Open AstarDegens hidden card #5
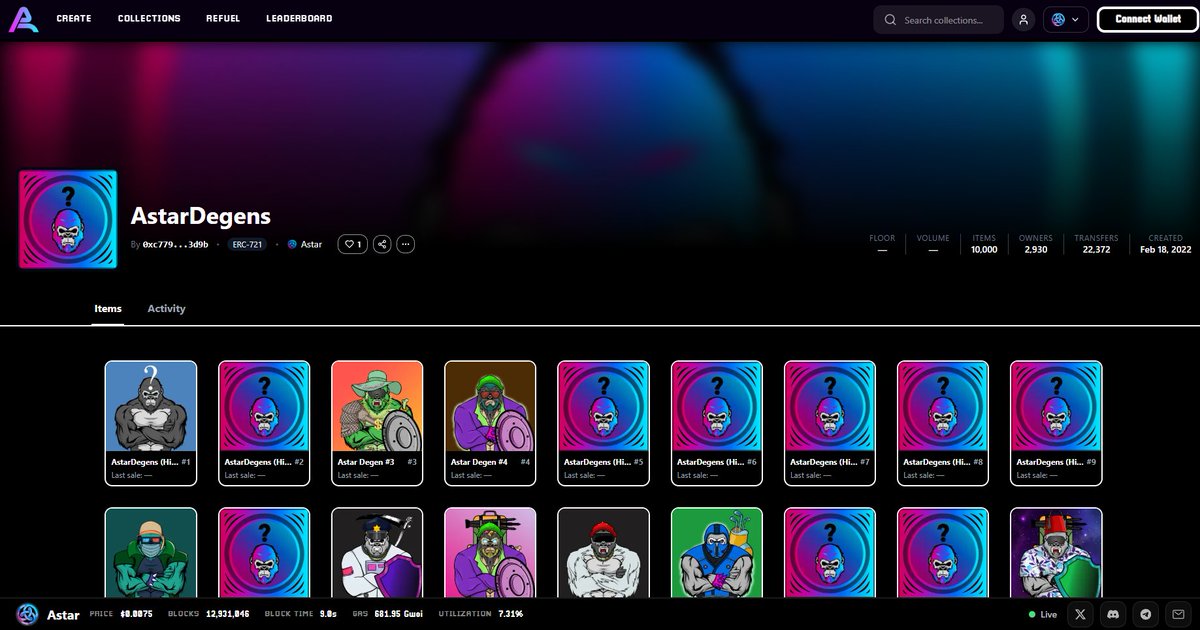This screenshot has height=630, width=1200. click(x=603, y=423)
